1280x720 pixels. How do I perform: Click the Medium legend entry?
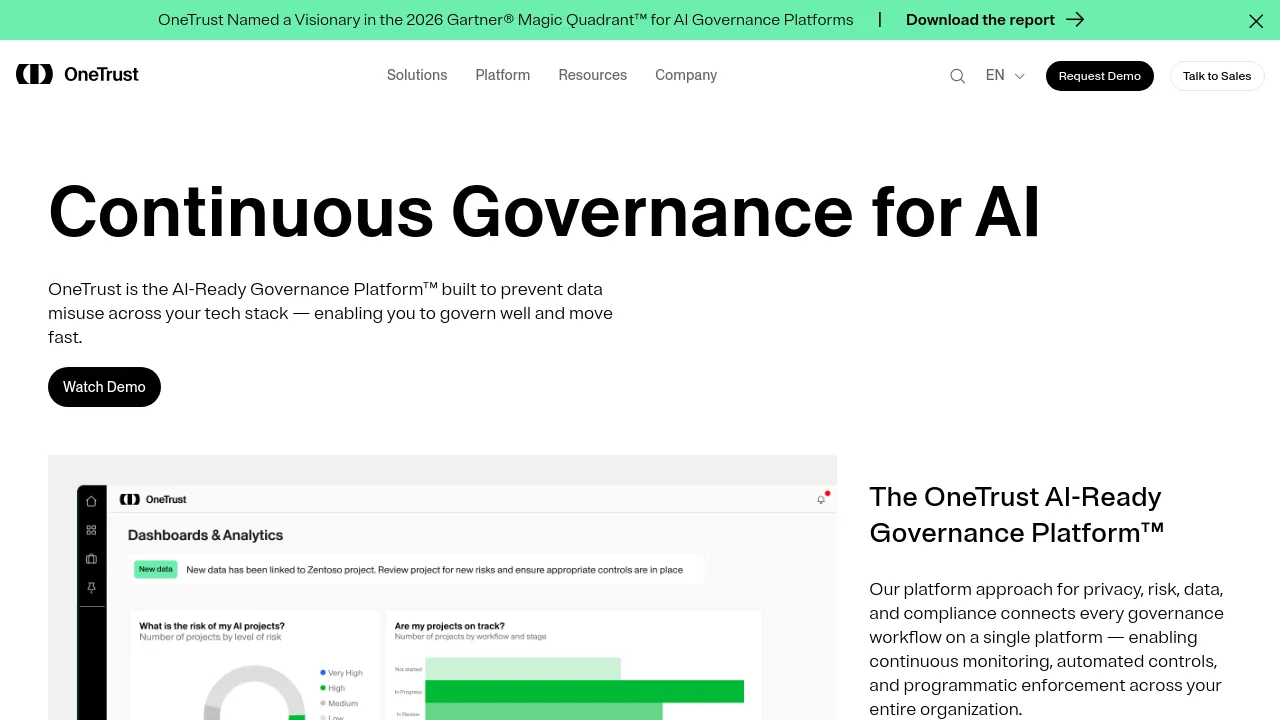[338, 703]
